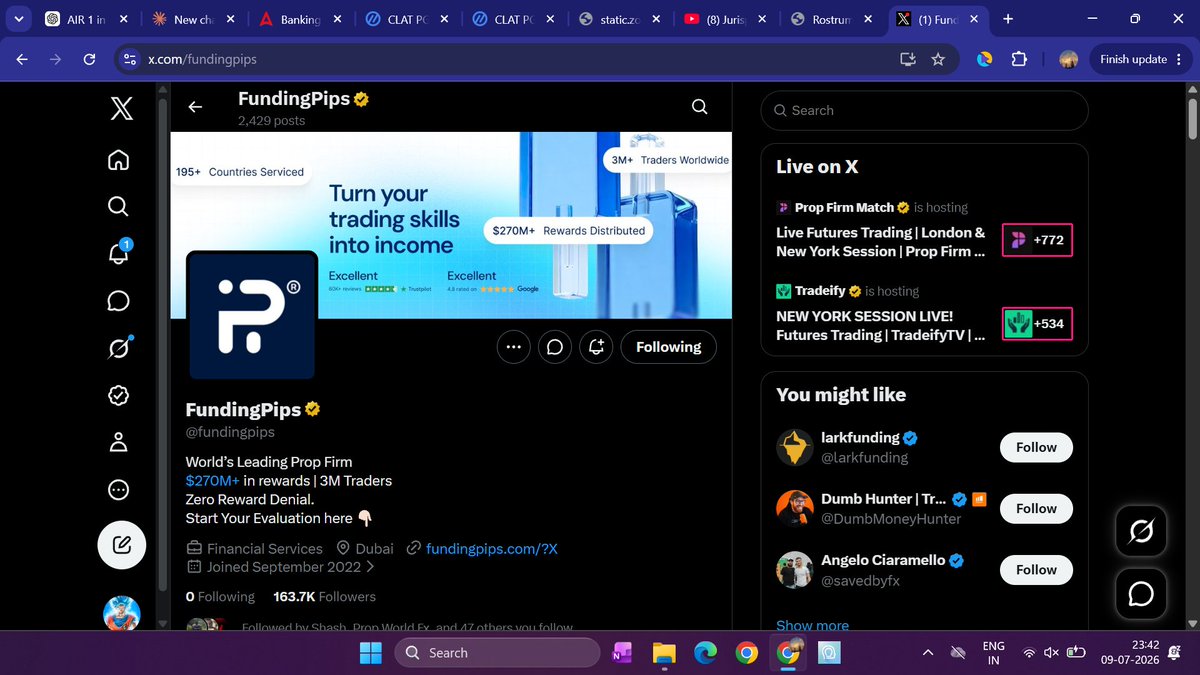Message FundingPips via chat icon

tap(555, 347)
